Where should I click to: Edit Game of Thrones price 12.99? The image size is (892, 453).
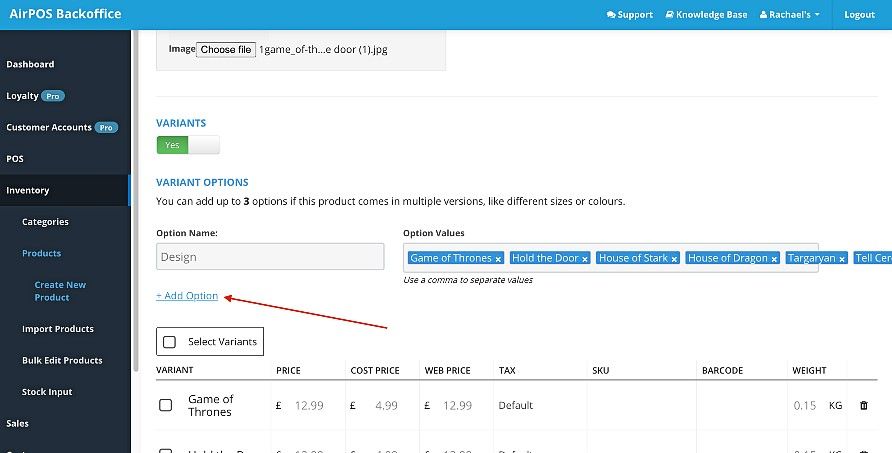coord(309,406)
